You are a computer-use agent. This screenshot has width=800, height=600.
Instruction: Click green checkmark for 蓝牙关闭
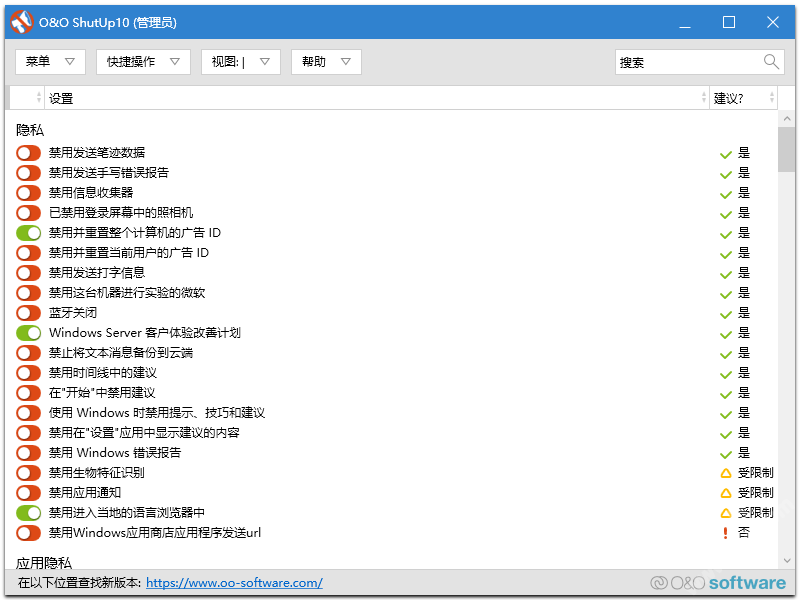[x=726, y=315]
